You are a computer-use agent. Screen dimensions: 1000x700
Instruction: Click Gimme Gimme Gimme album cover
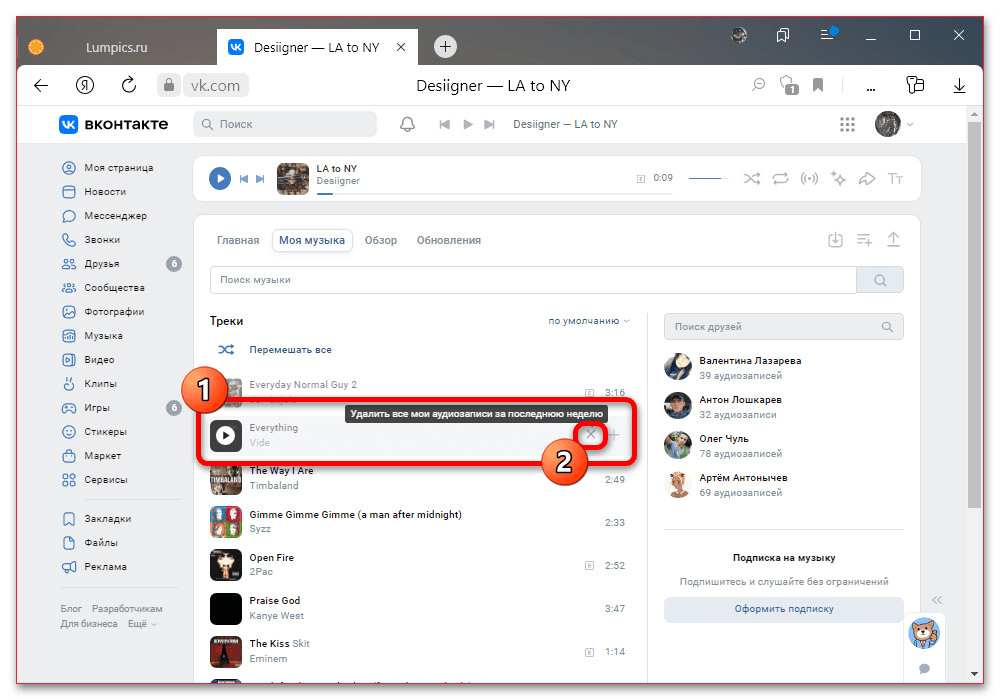point(226,522)
